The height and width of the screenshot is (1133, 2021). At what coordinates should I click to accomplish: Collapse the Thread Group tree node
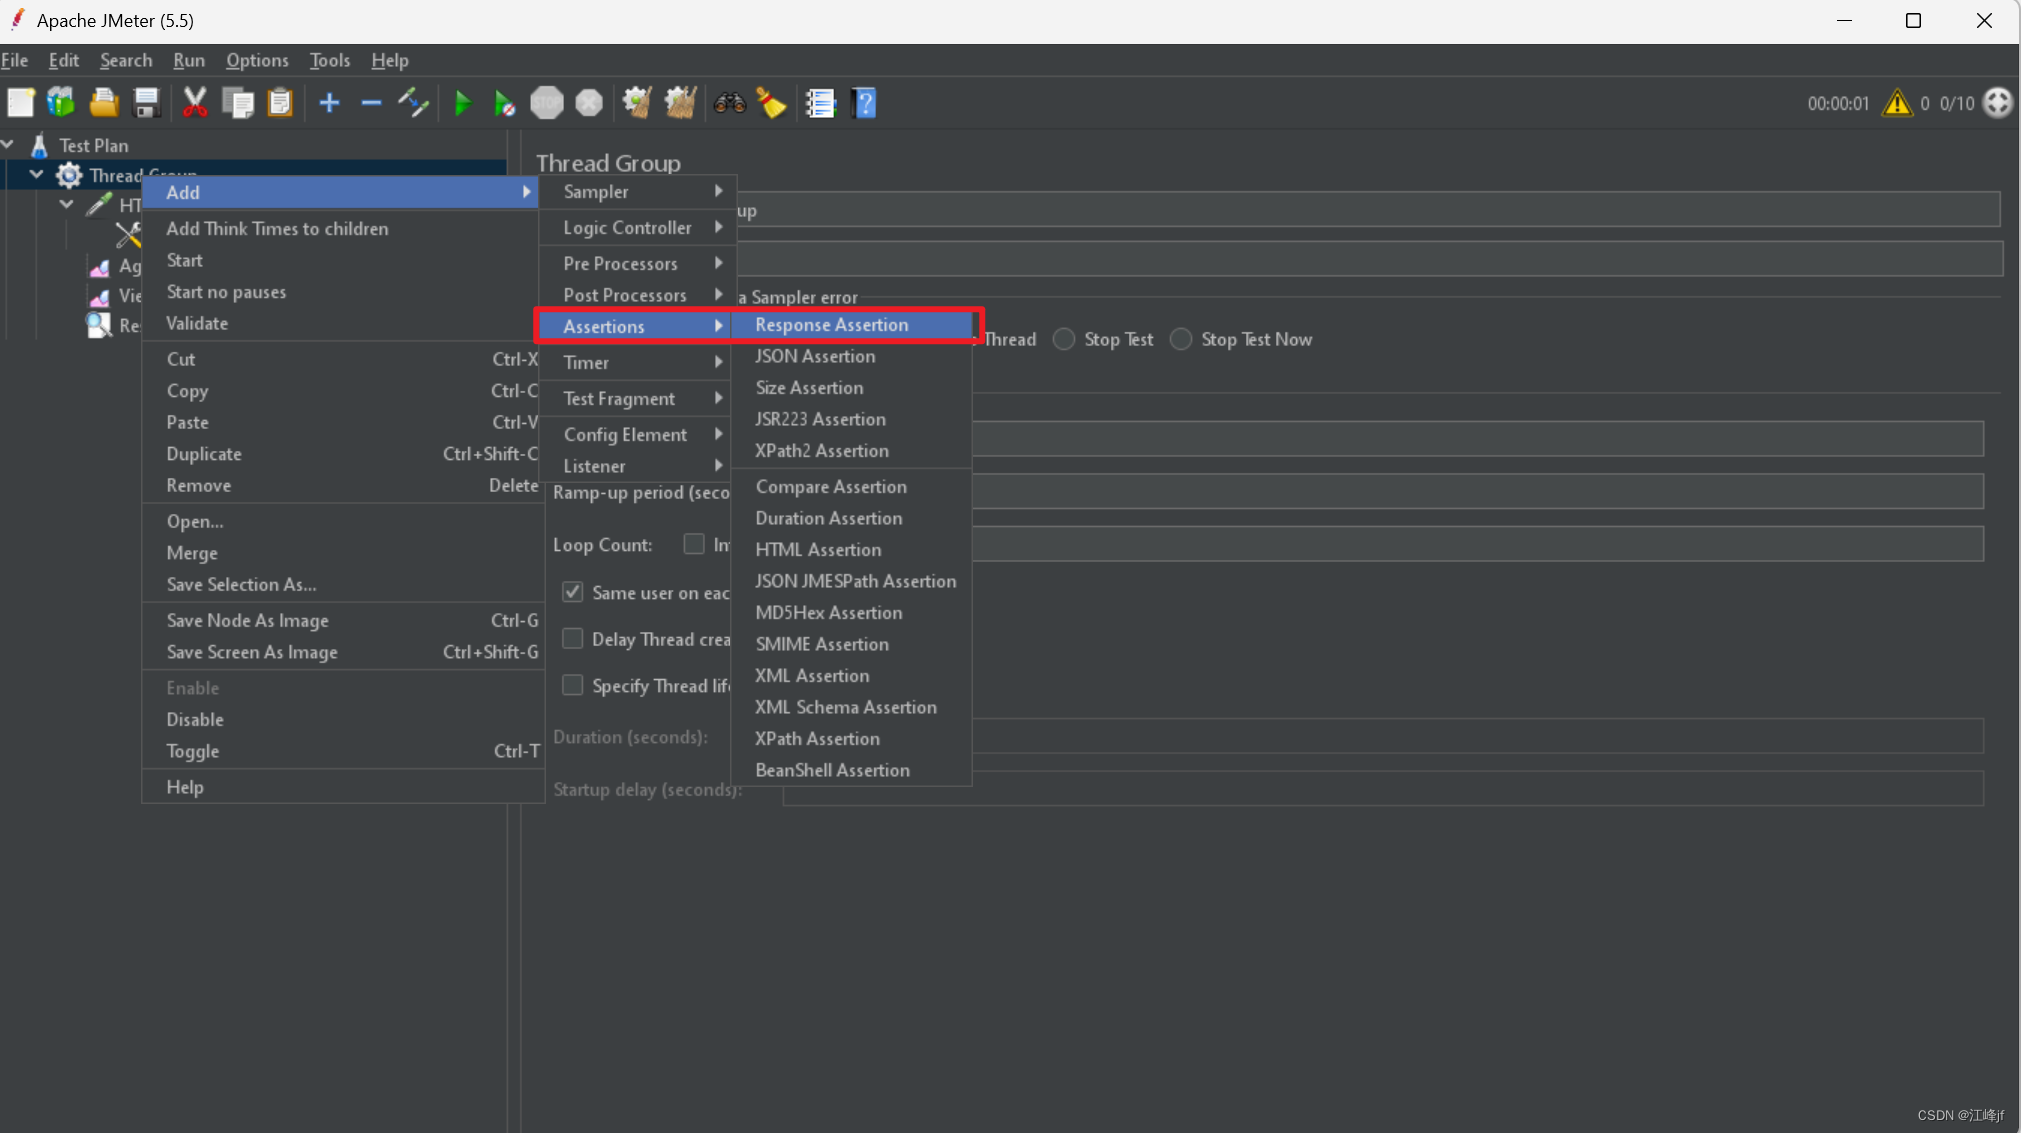tap(37, 175)
